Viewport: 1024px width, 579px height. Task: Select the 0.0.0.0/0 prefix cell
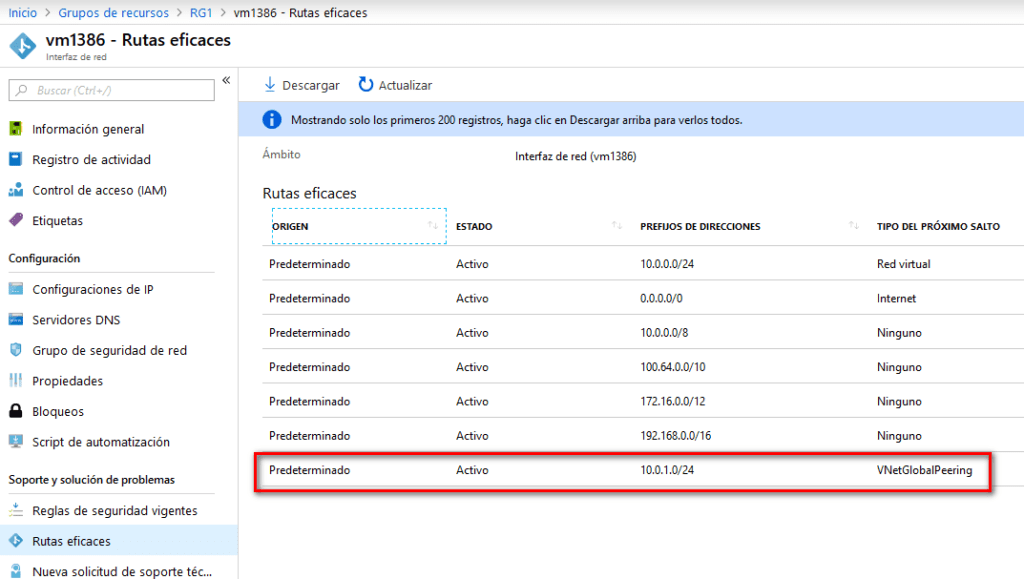click(x=661, y=298)
